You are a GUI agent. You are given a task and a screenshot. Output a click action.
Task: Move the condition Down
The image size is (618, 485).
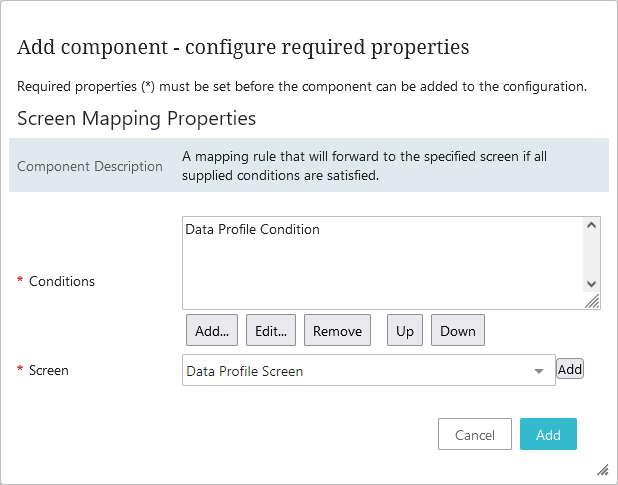[x=458, y=330]
